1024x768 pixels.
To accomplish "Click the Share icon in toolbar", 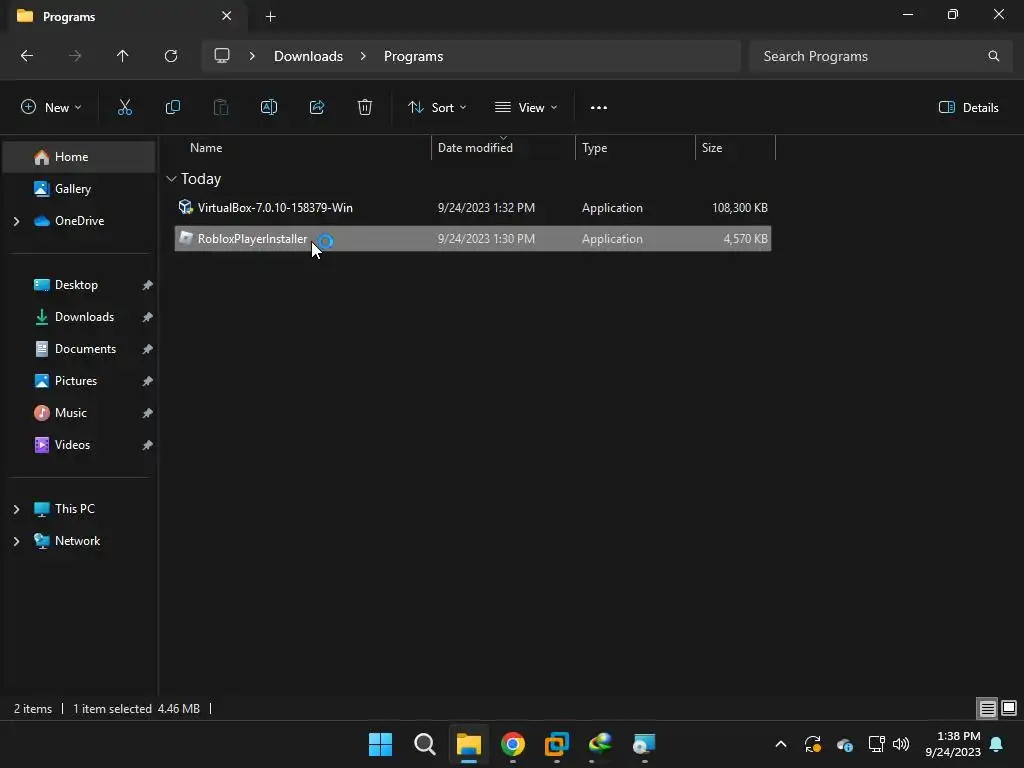I will click(317, 107).
